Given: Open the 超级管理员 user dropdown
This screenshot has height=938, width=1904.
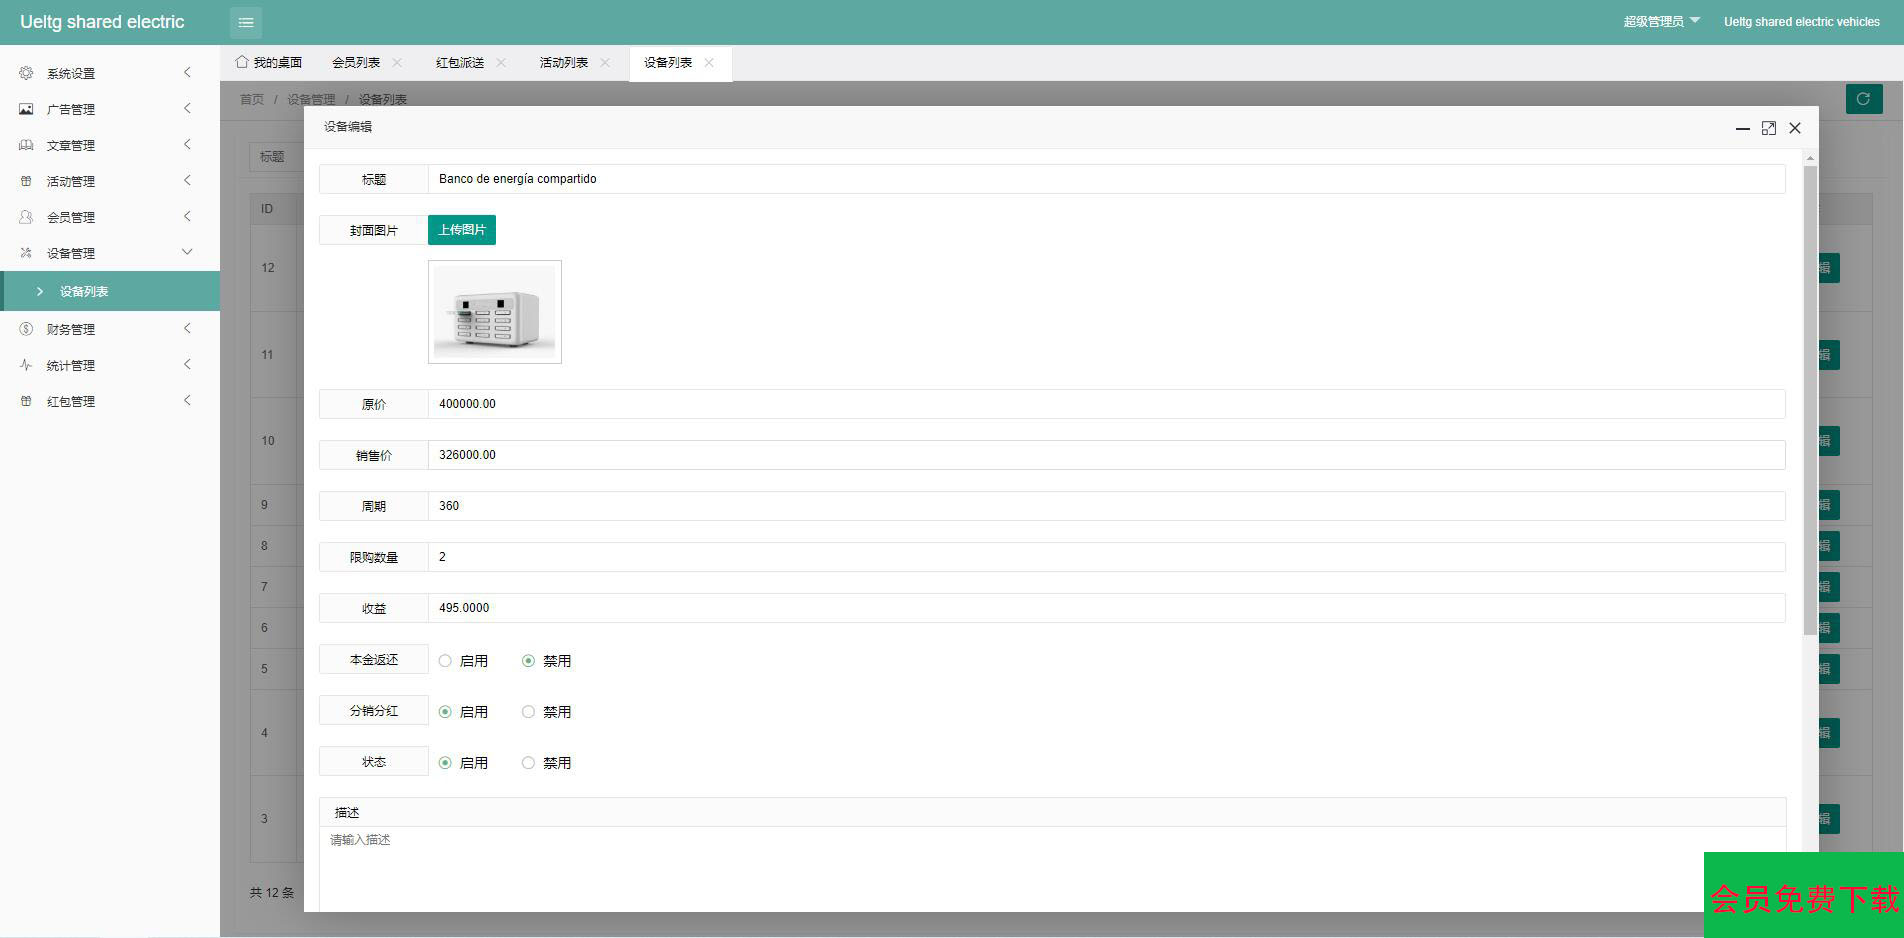Looking at the screenshot, I should [x=1661, y=21].
